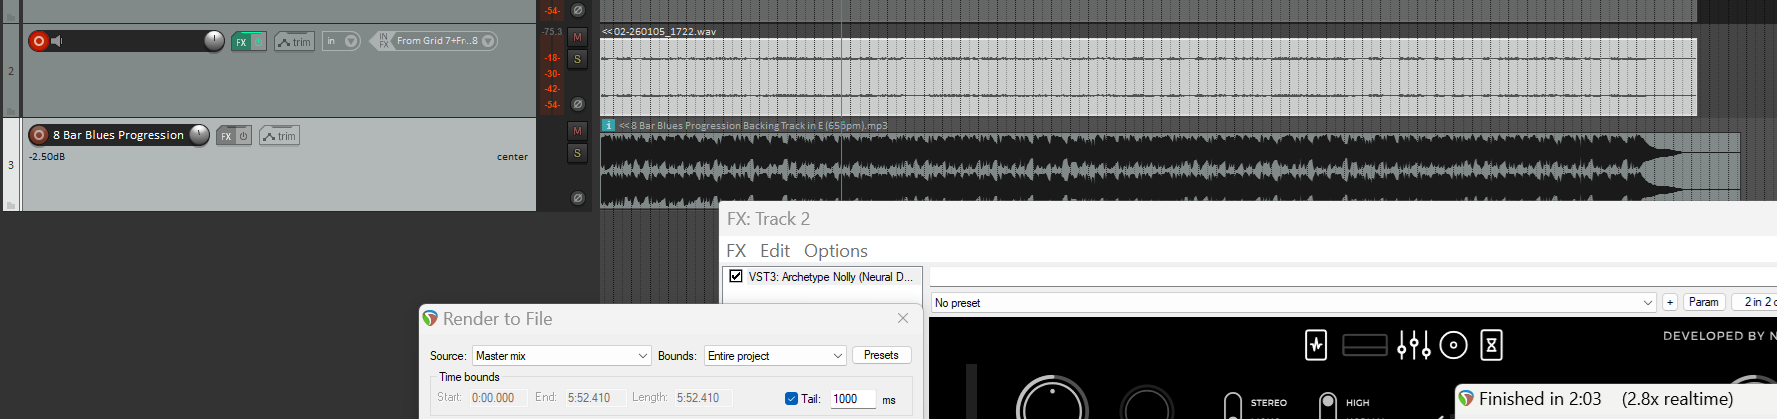Open the Edit menu in FX window

775,251
